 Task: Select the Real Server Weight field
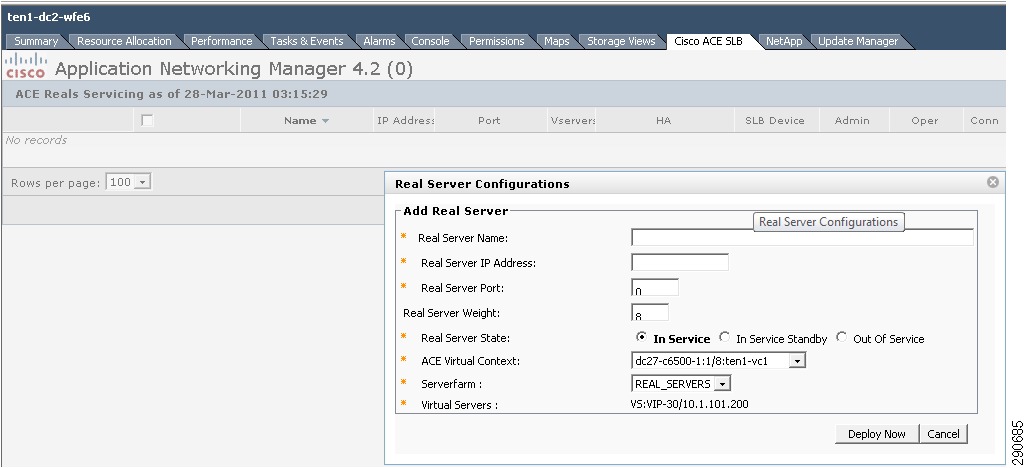pyautogui.click(x=650, y=312)
